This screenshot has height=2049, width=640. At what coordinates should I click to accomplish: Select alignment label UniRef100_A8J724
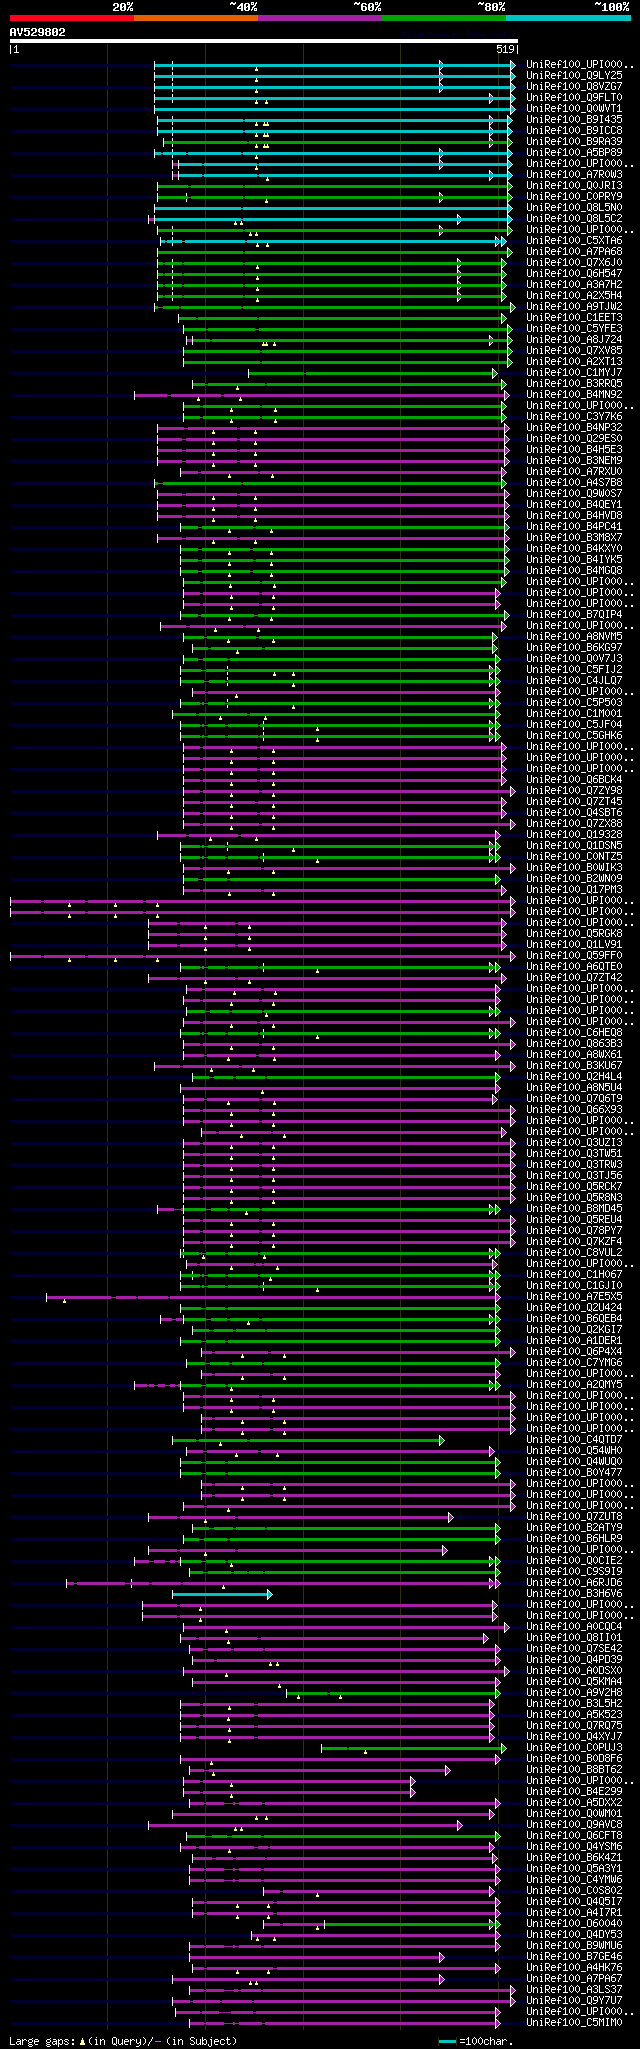574,339
